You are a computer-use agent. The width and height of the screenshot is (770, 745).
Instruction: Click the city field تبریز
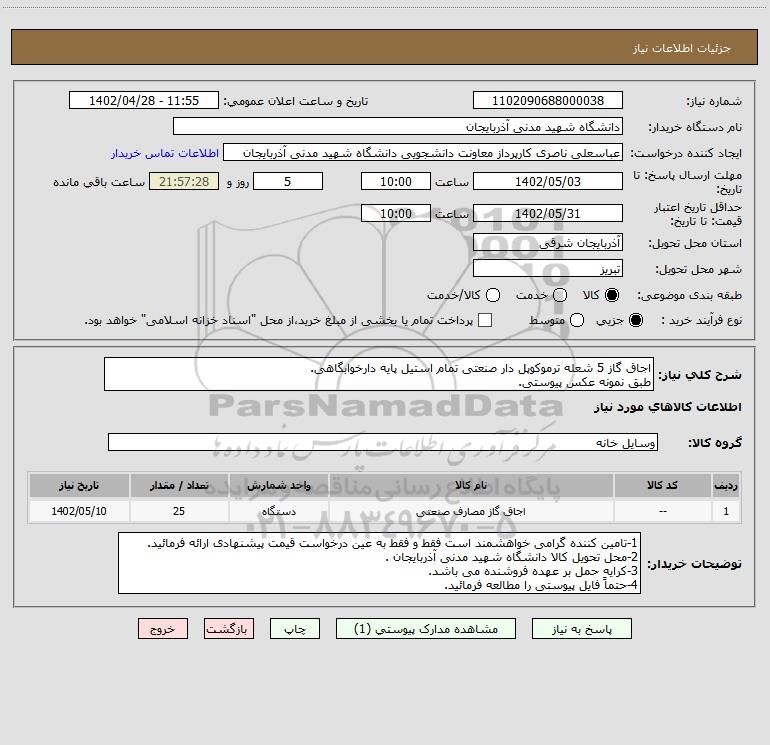coord(548,268)
